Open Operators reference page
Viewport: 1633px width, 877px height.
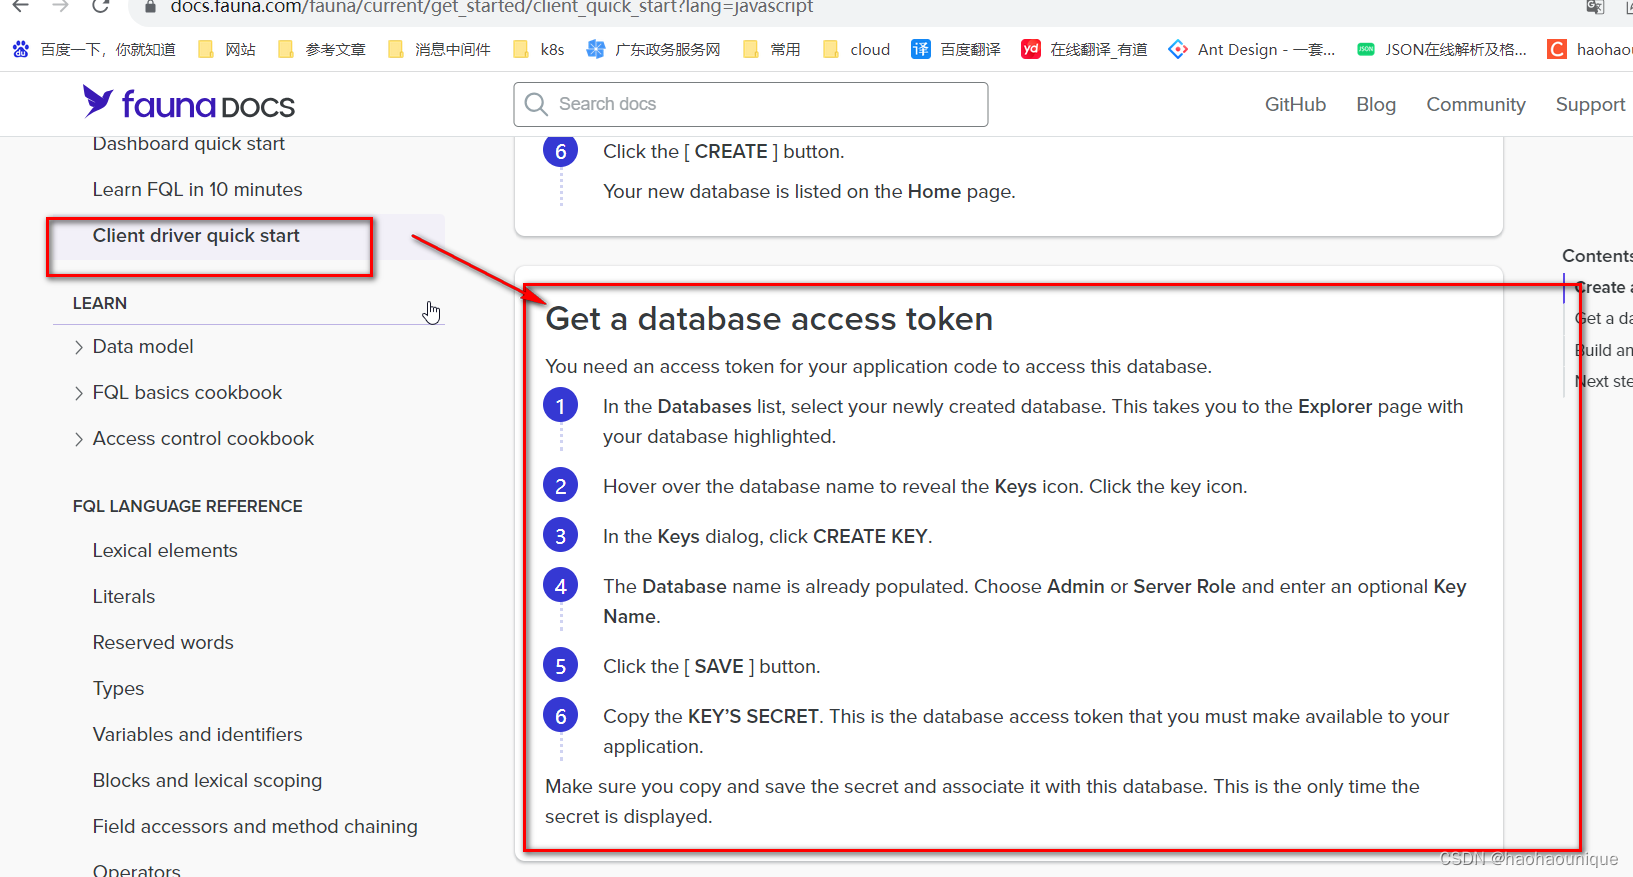[136, 870]
